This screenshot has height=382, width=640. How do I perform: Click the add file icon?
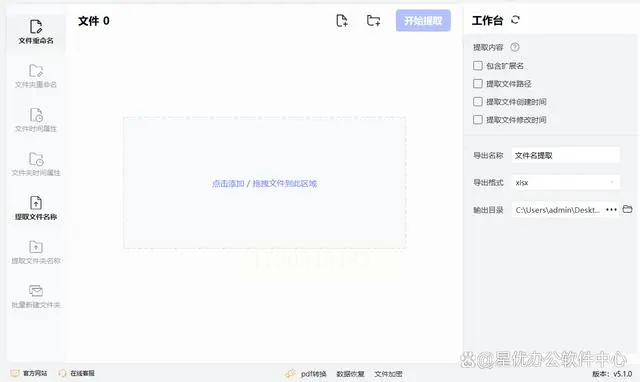click(342, 20)
